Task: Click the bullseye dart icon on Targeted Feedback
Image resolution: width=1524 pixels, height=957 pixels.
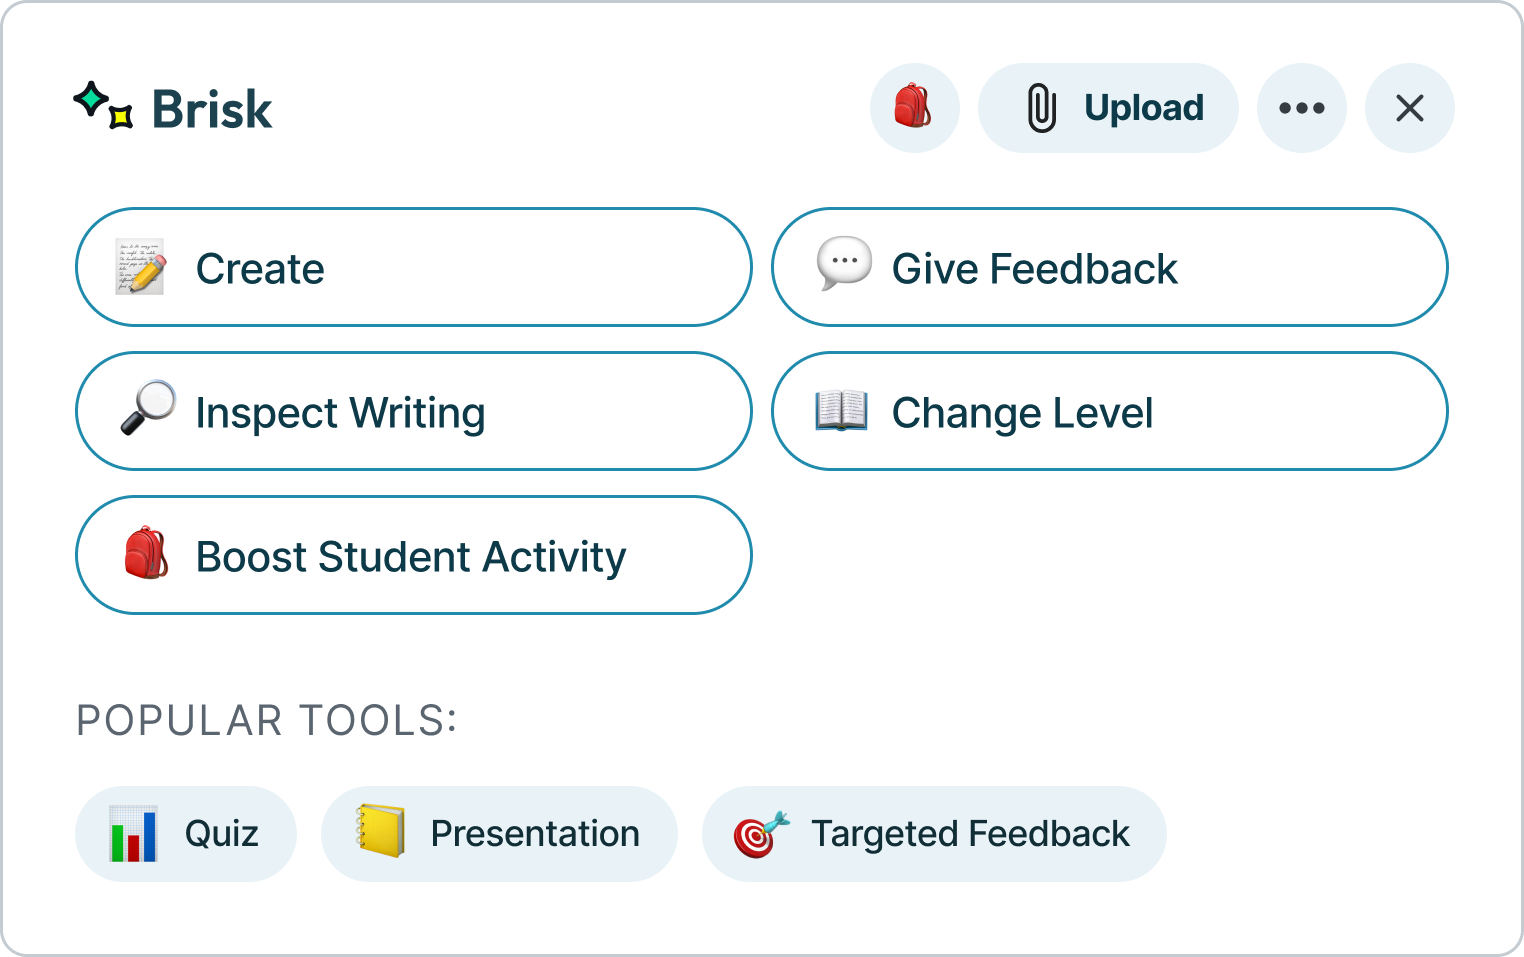Action: tap(761, 835)
